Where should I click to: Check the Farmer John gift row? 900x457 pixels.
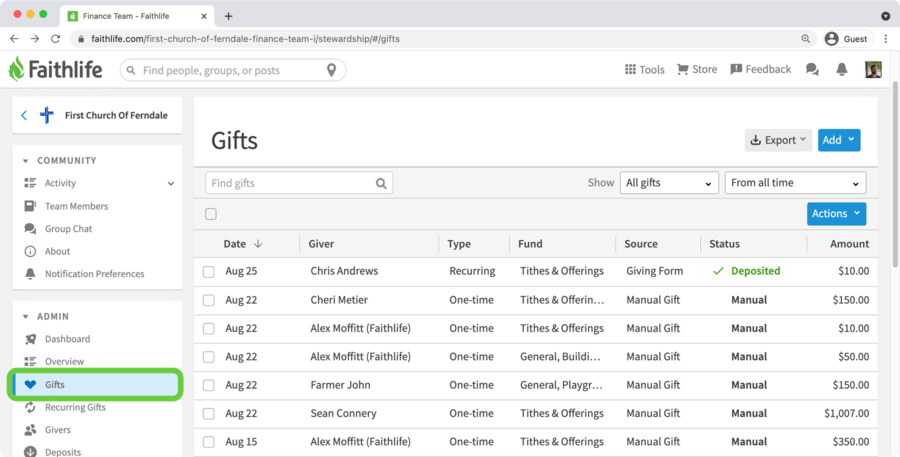click(x=209, y=385)
